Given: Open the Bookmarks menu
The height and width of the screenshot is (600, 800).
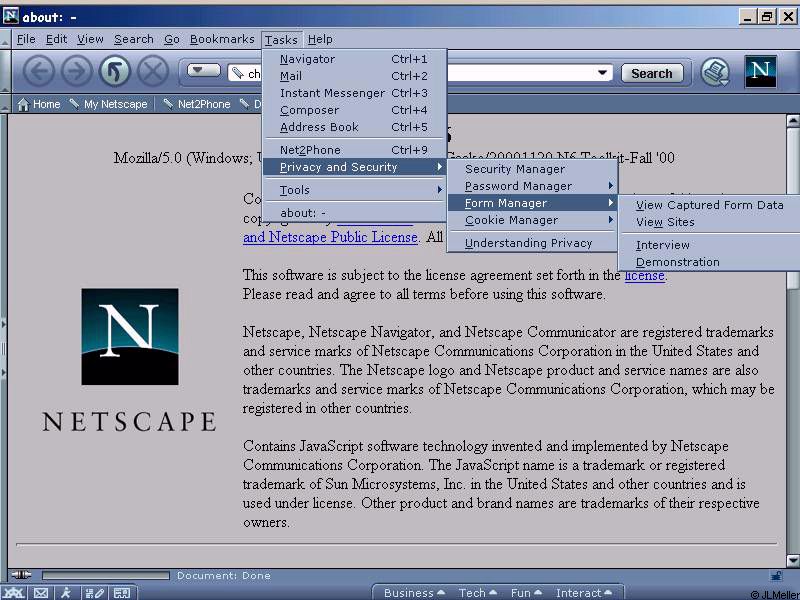Looking at the screenshot, I should [x=222, y=39].
